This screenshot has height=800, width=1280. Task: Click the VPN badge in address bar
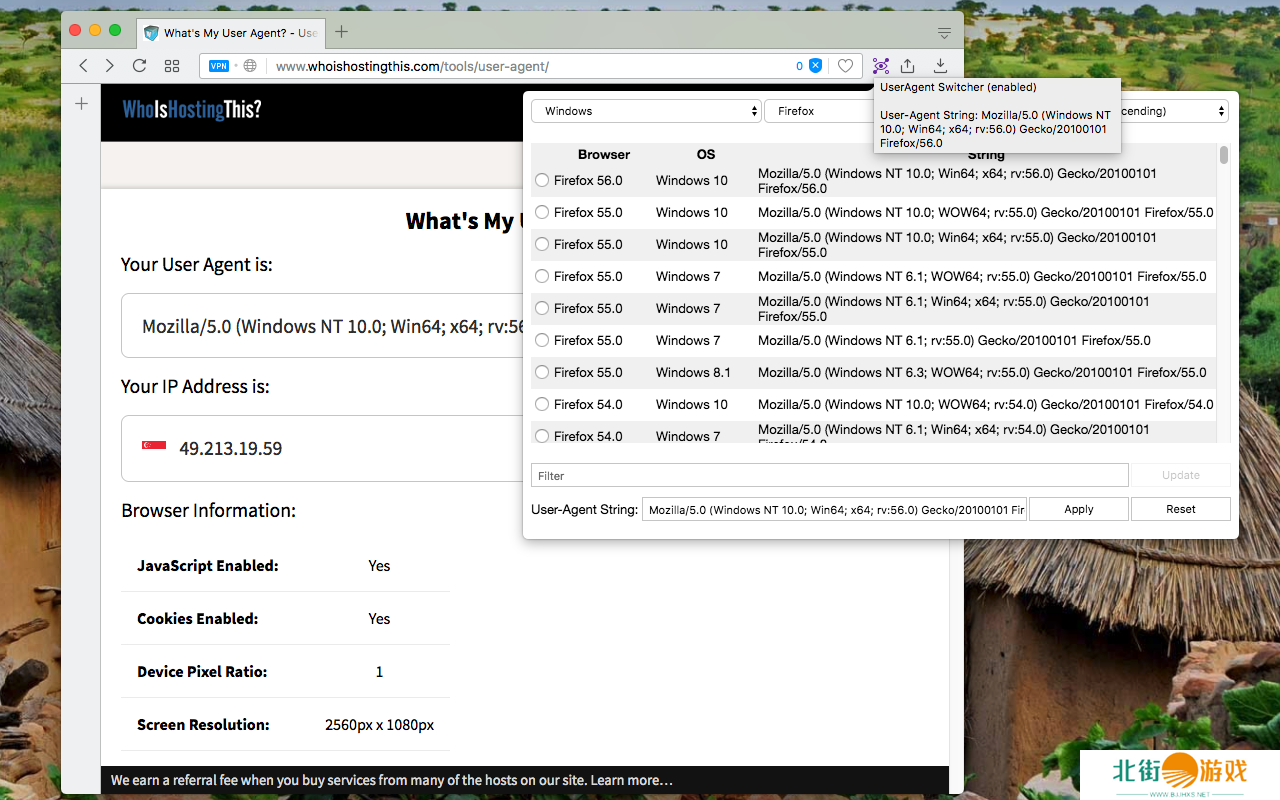point(219,66)
